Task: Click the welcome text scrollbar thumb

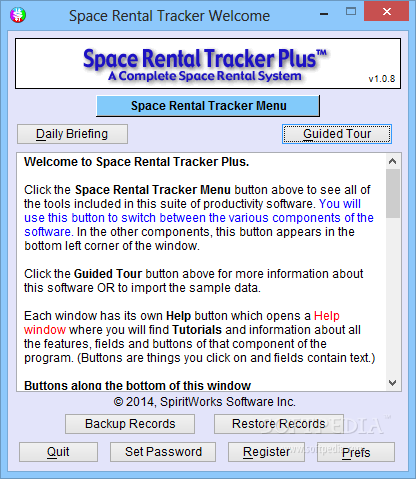Action: (x=393, y=193)
